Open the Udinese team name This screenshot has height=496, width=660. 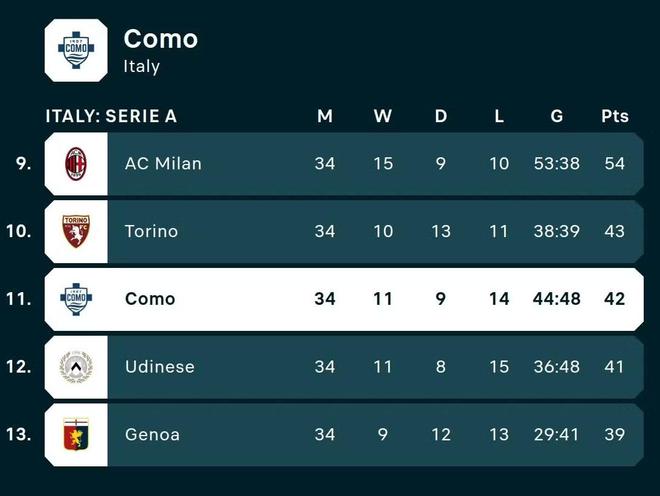159,367
